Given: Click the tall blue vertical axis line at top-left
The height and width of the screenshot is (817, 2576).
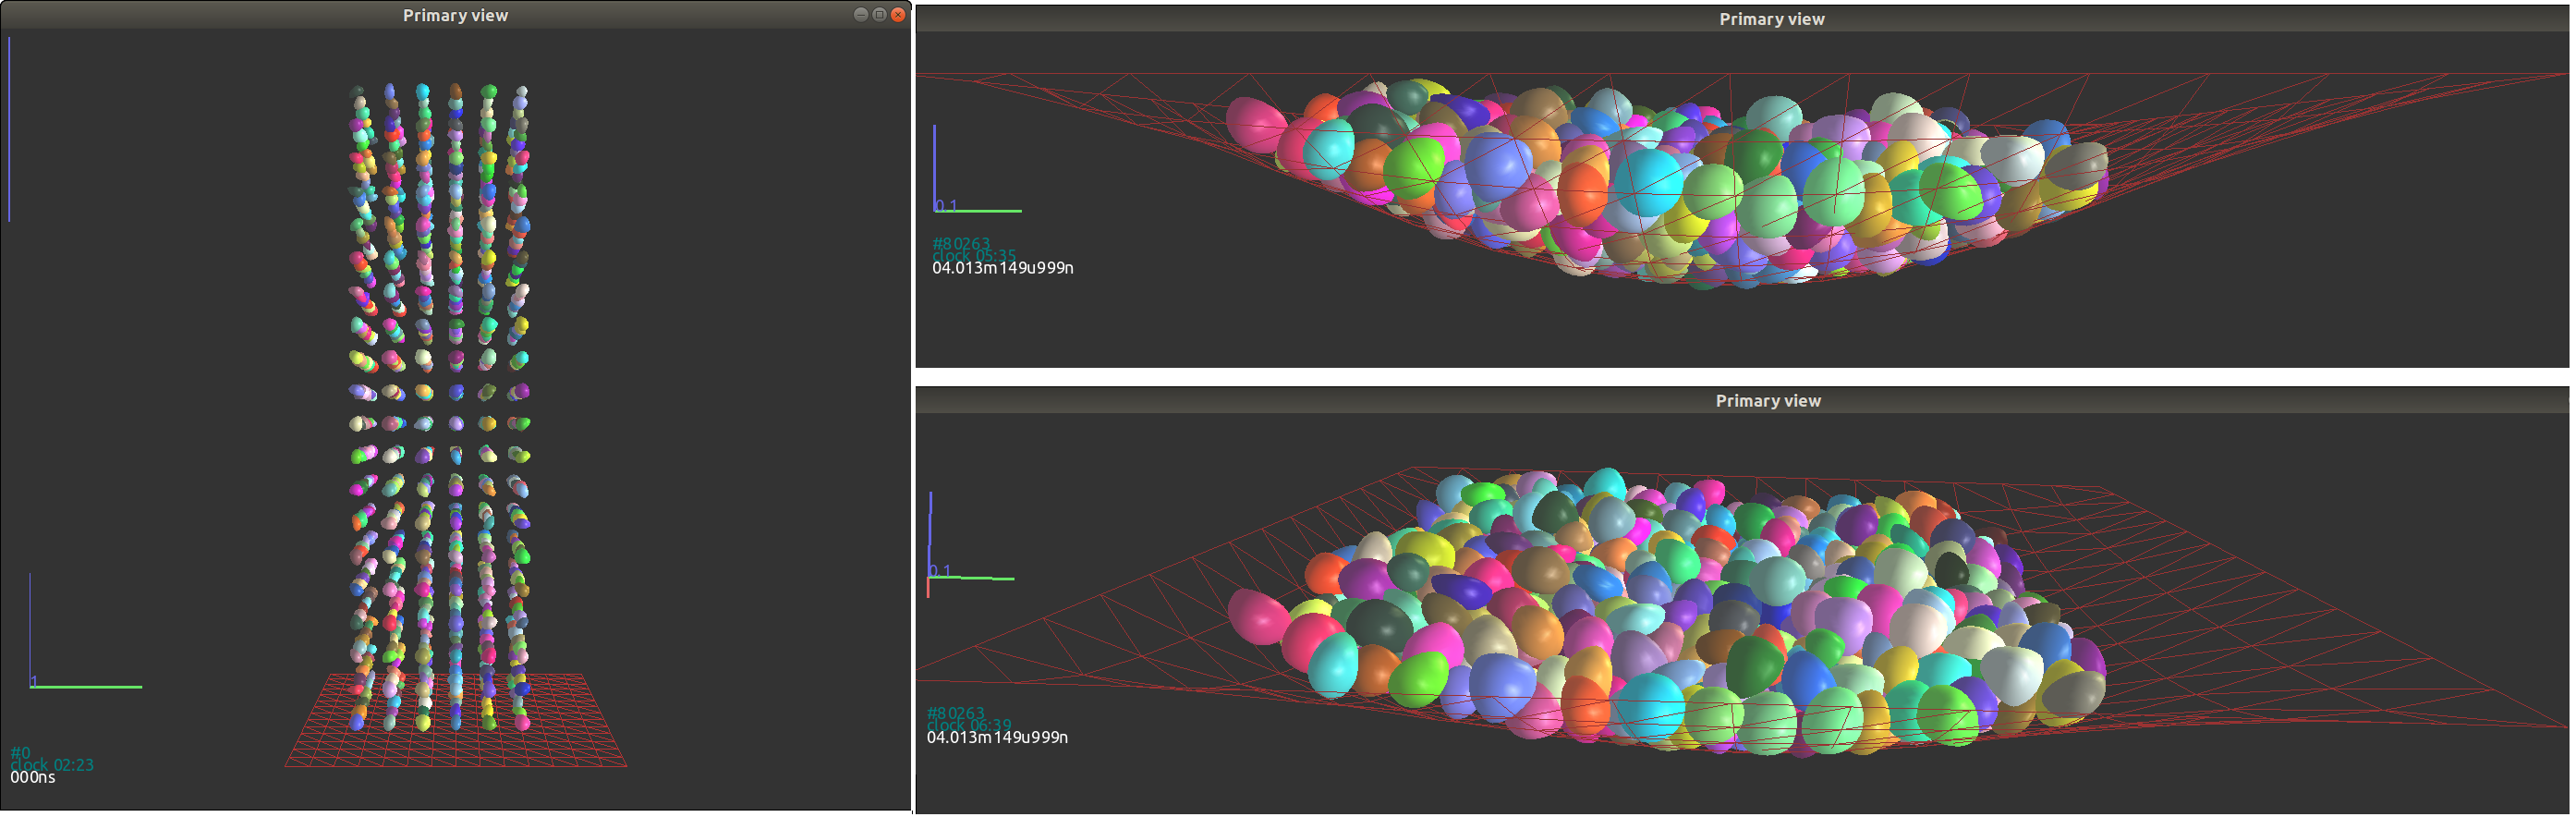Looking at the screenshot, I should [9, 130].
